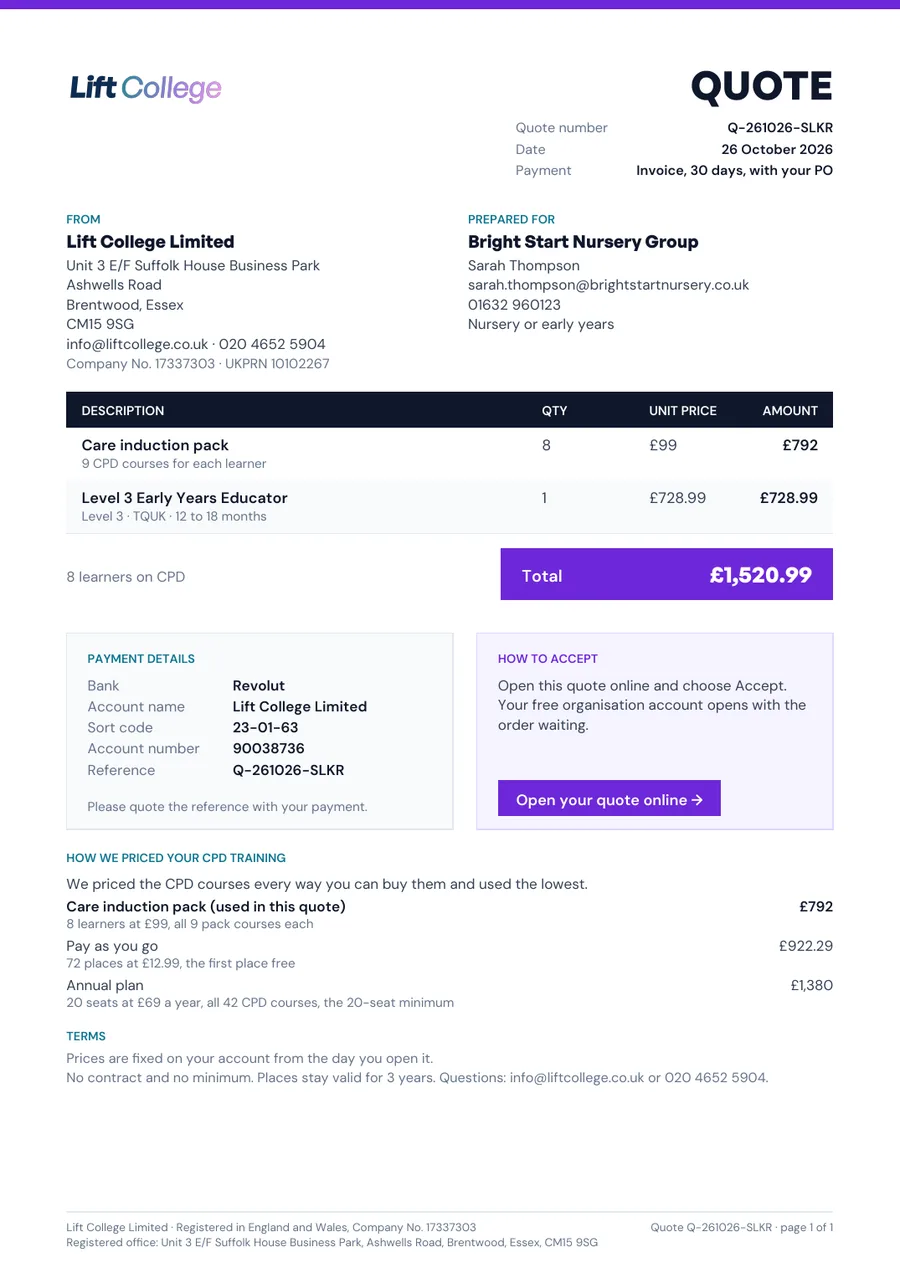Click the DESCRIPTION column header
The image size is (900, 1273).
pos(123,411)
